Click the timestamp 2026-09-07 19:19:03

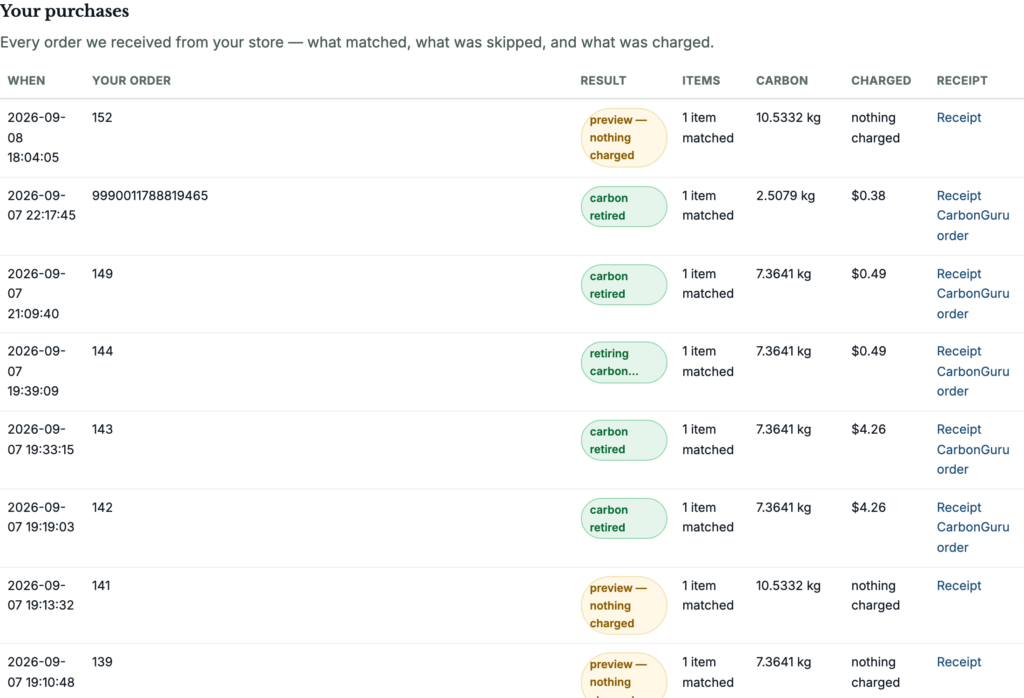(40, 517)
